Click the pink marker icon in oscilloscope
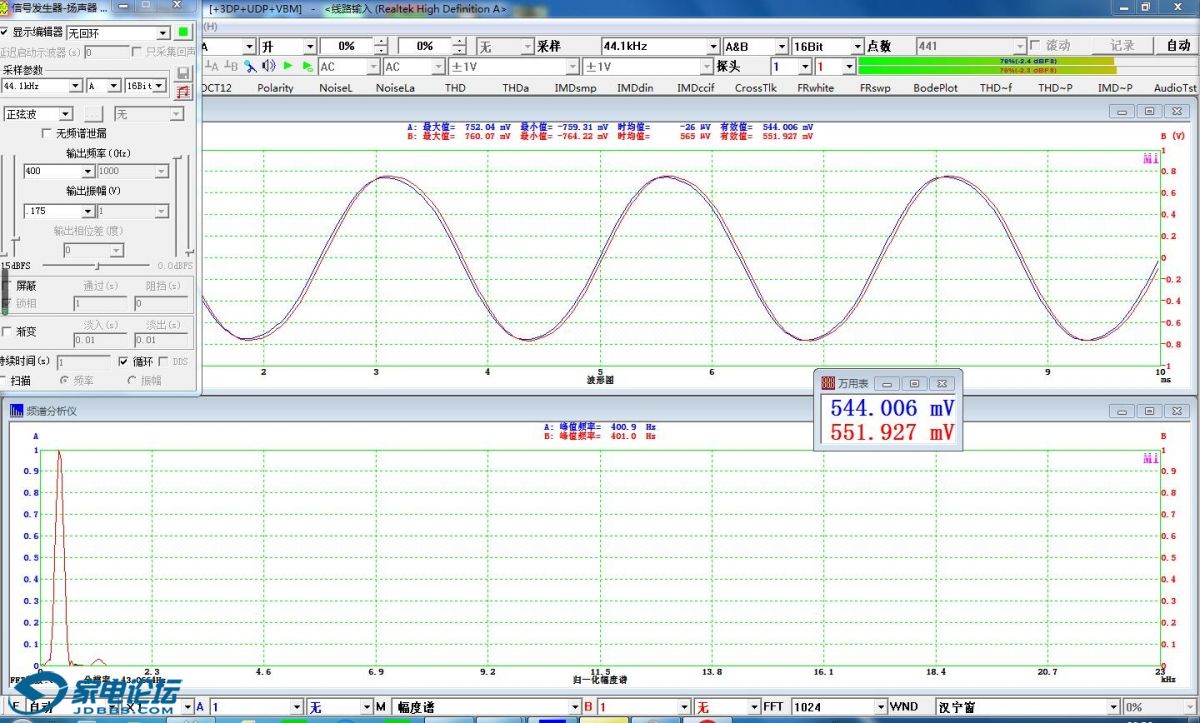 tap(1150, 158)
